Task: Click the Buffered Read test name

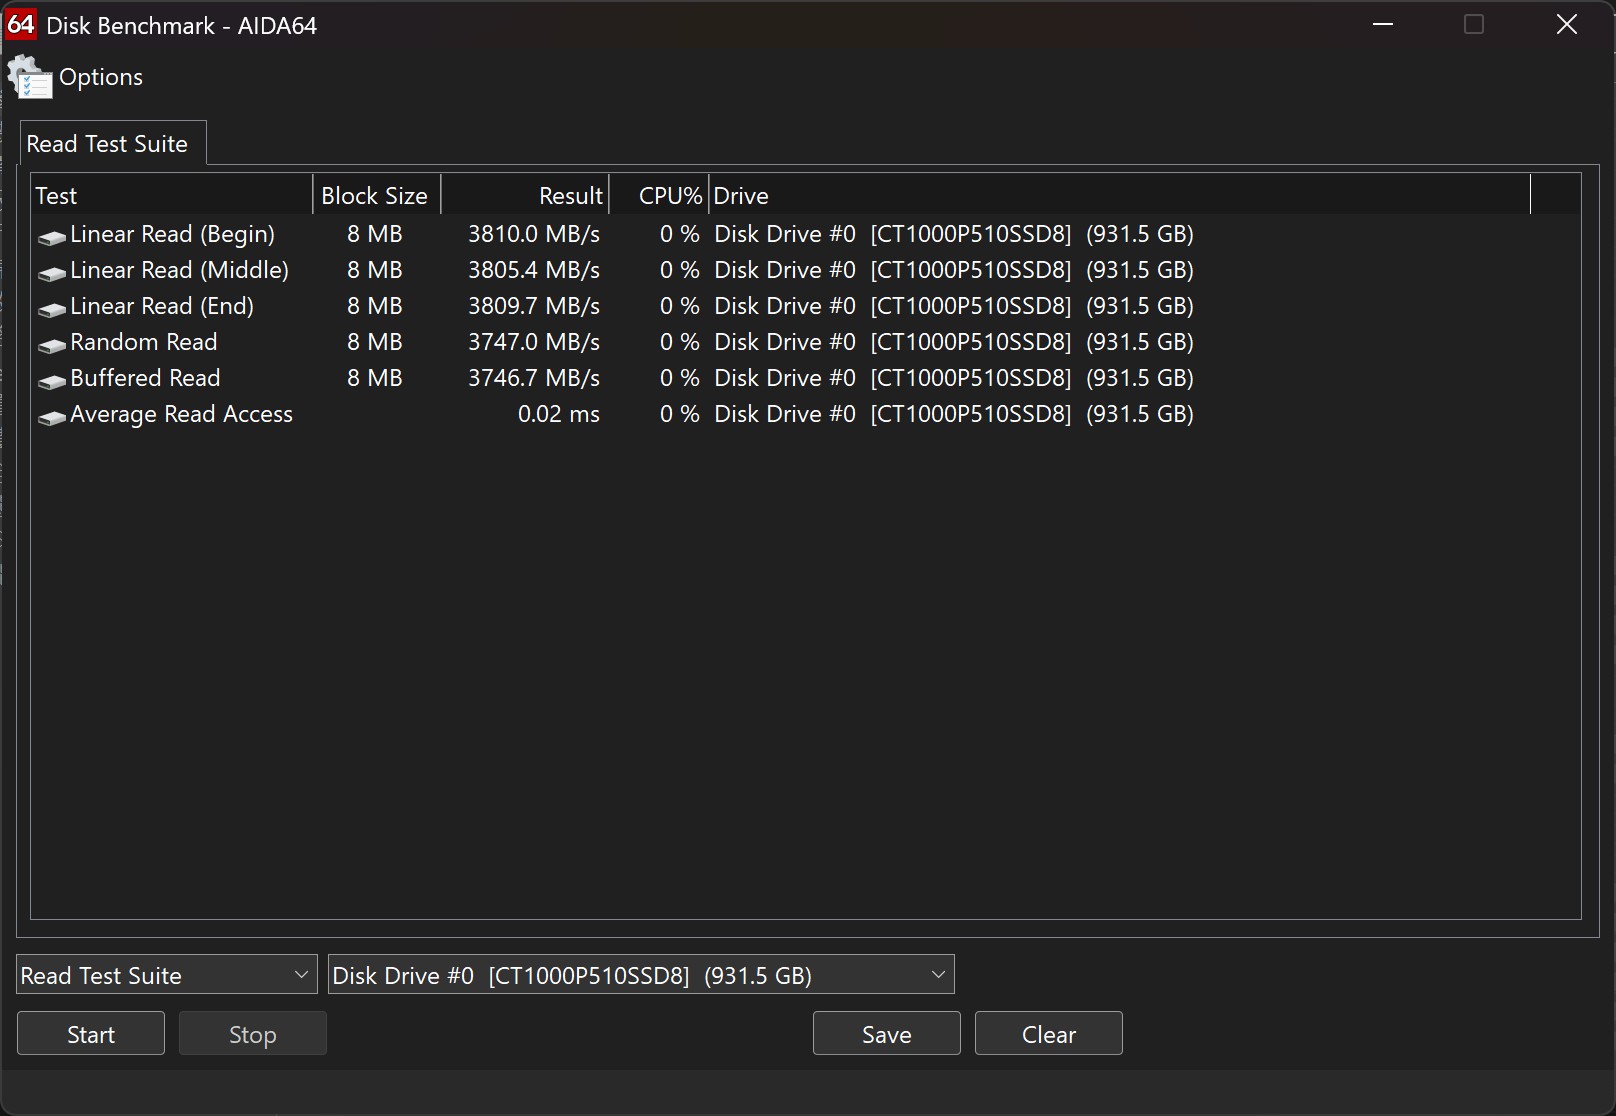Action: [145, 378]
